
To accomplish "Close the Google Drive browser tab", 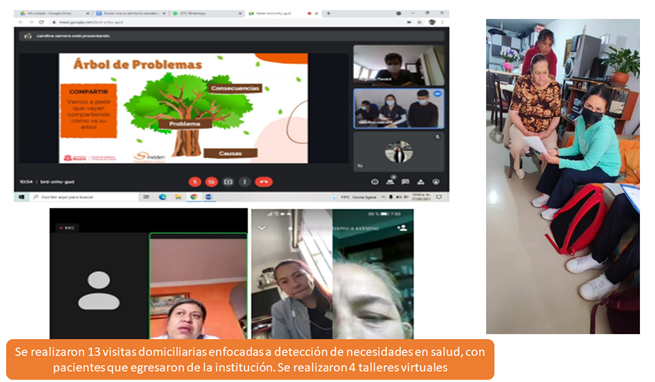I will [x=87, y=13].
